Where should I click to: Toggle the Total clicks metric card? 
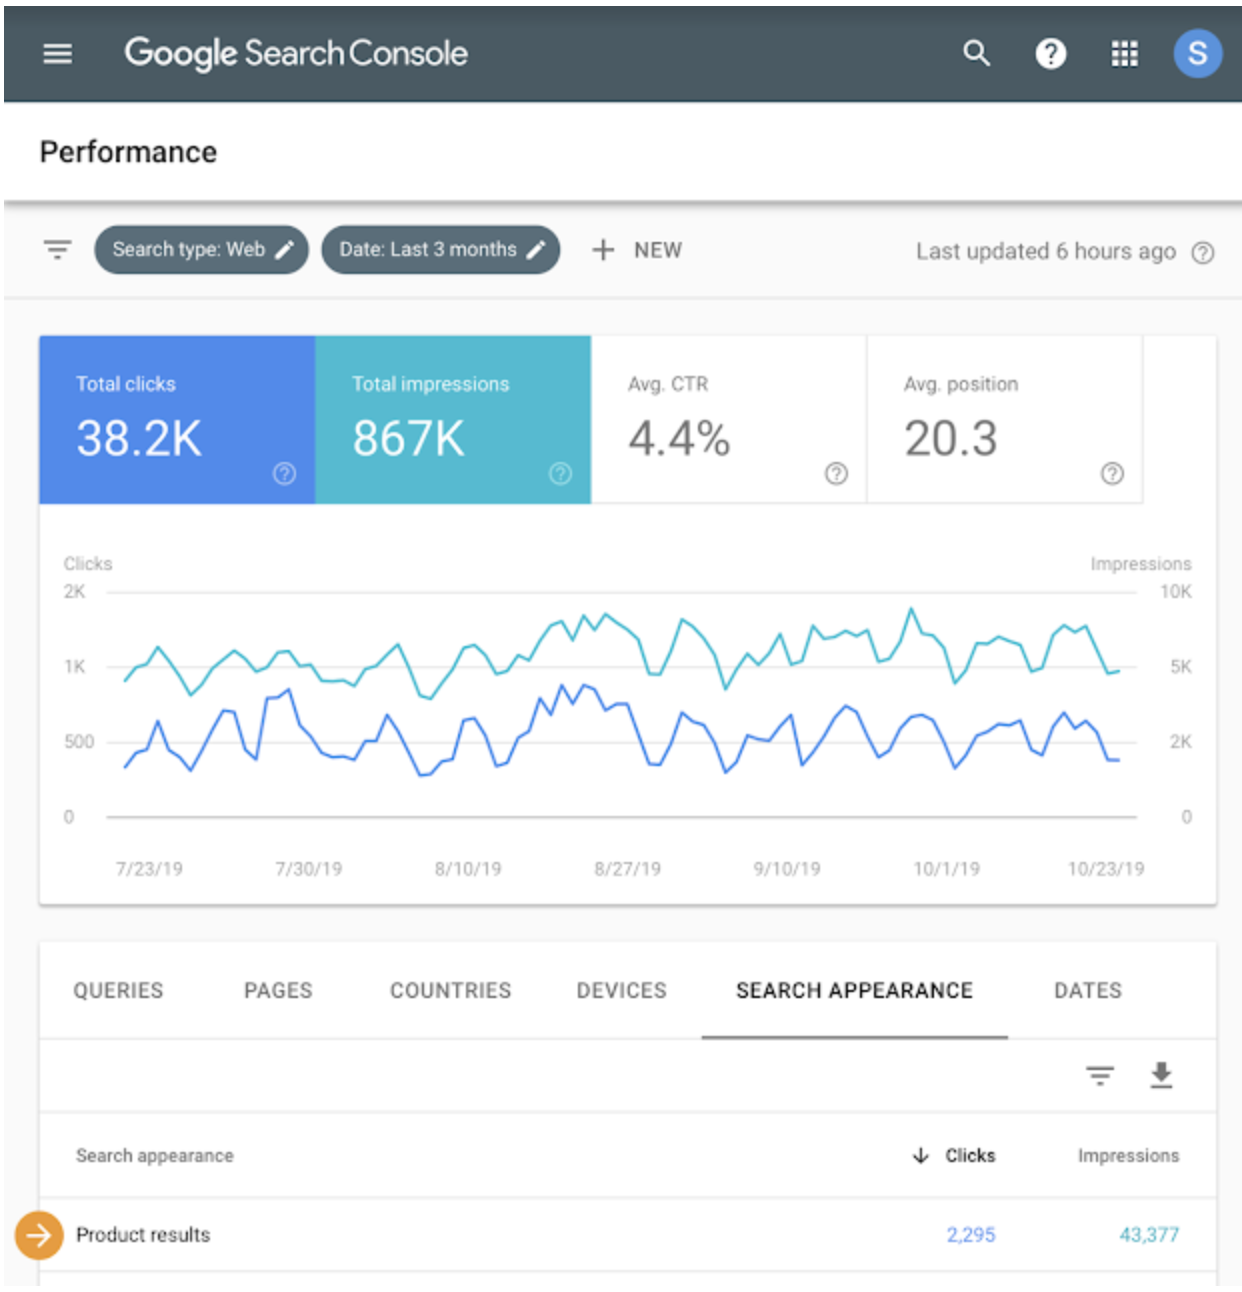coord(177,420)
